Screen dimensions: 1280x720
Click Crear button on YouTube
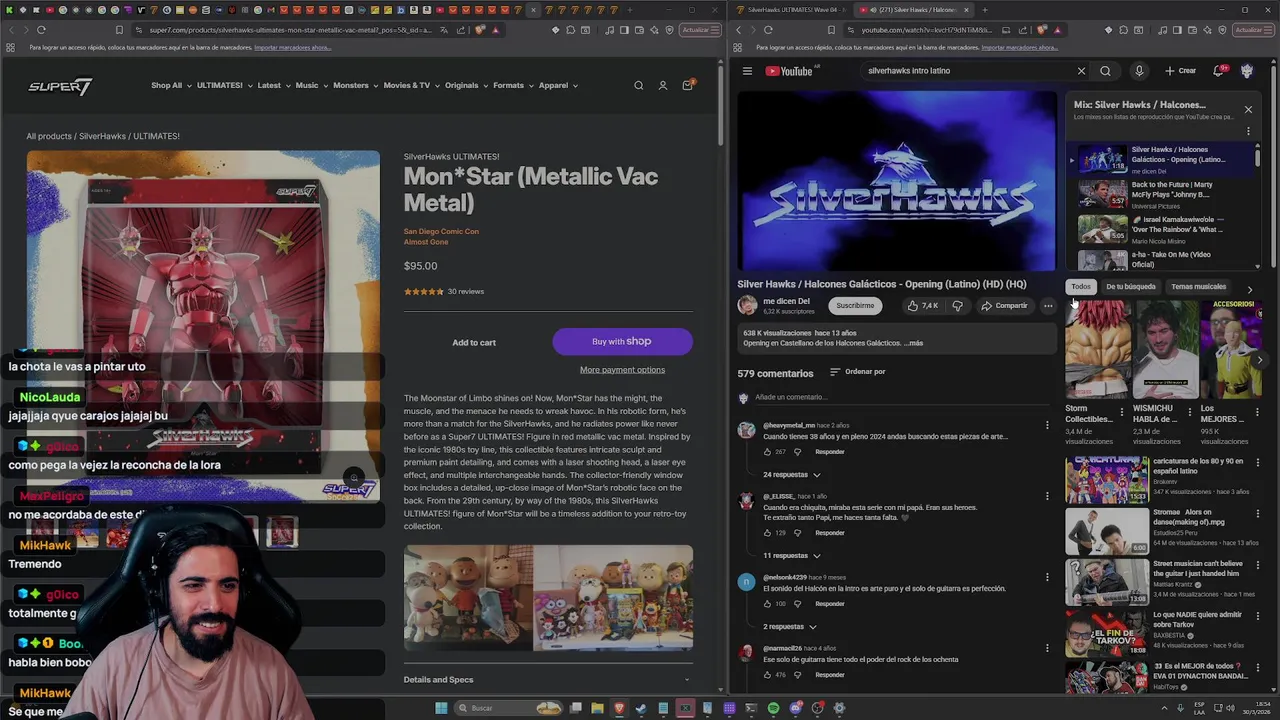(x=1180, y=71)
